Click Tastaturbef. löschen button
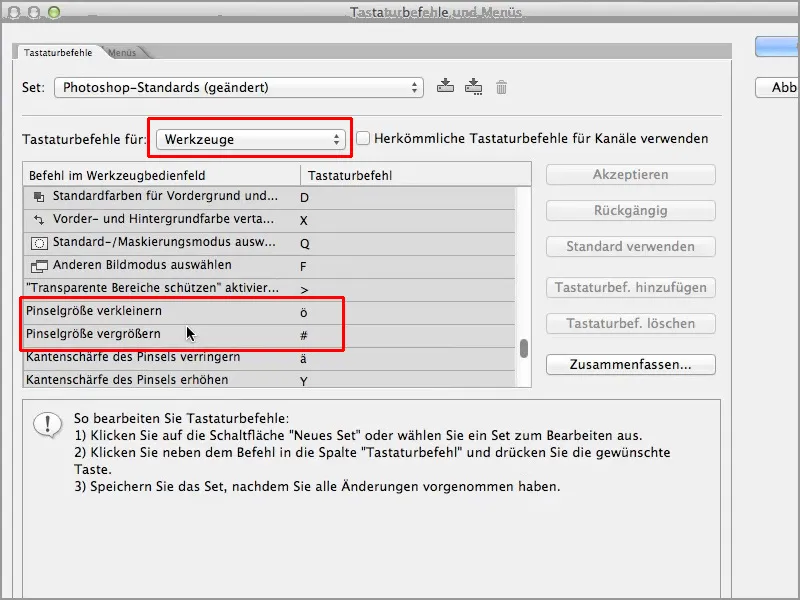Image resolution: width=800 pixels, height=600 pixels. click(x=631, y=323)
